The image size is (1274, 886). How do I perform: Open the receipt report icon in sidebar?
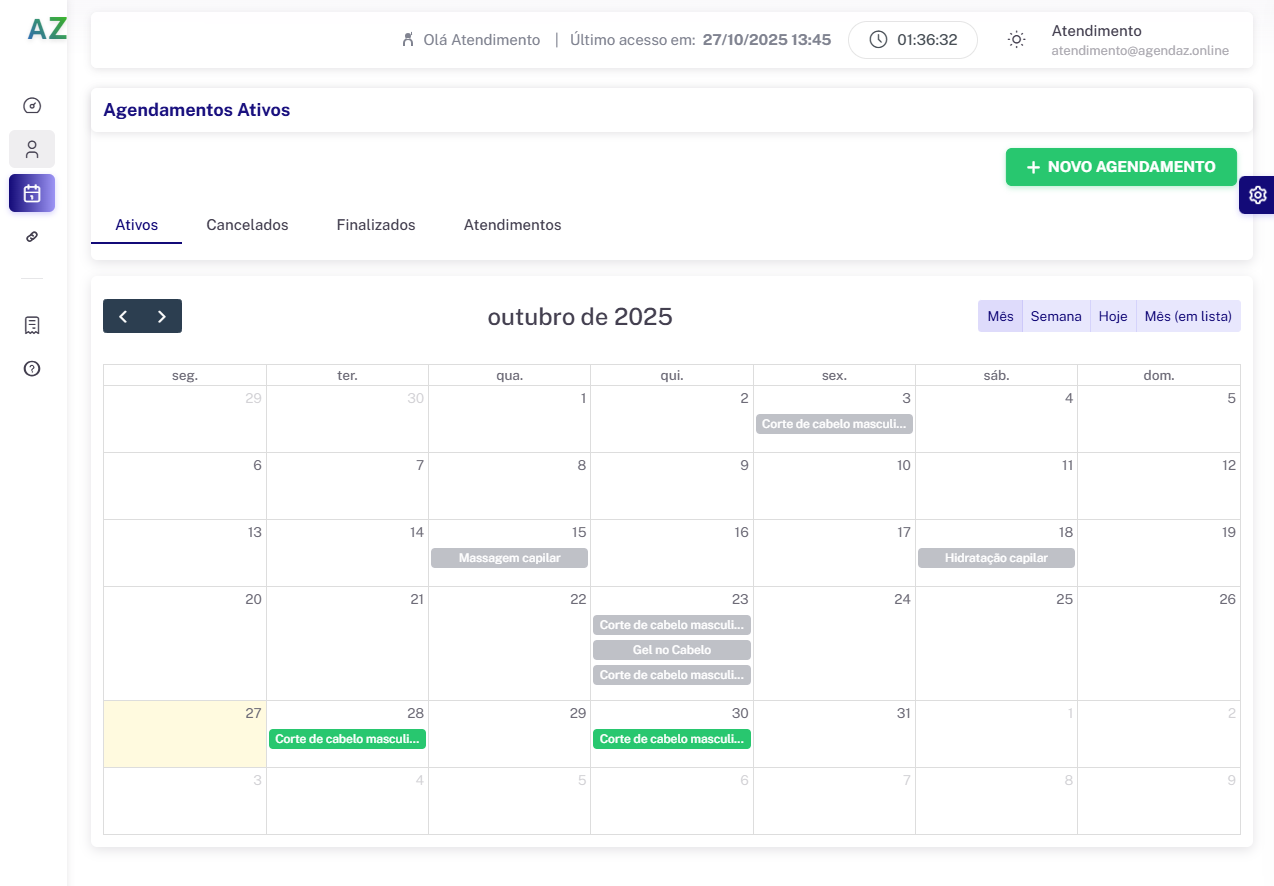[x=32, y=325]
